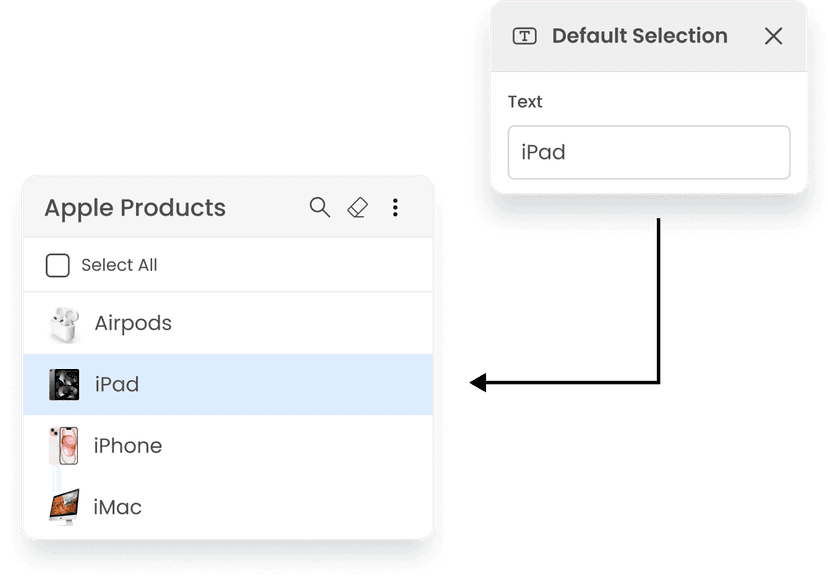Screen dimensions: 828x581
Task: Open search in Apple Products slicer
Action: tap(319, 208)
